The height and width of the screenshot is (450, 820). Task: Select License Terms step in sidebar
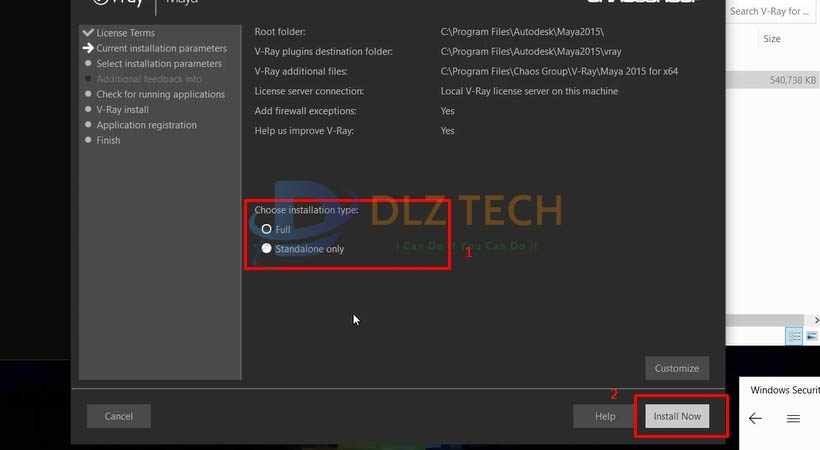coord(126,33)
